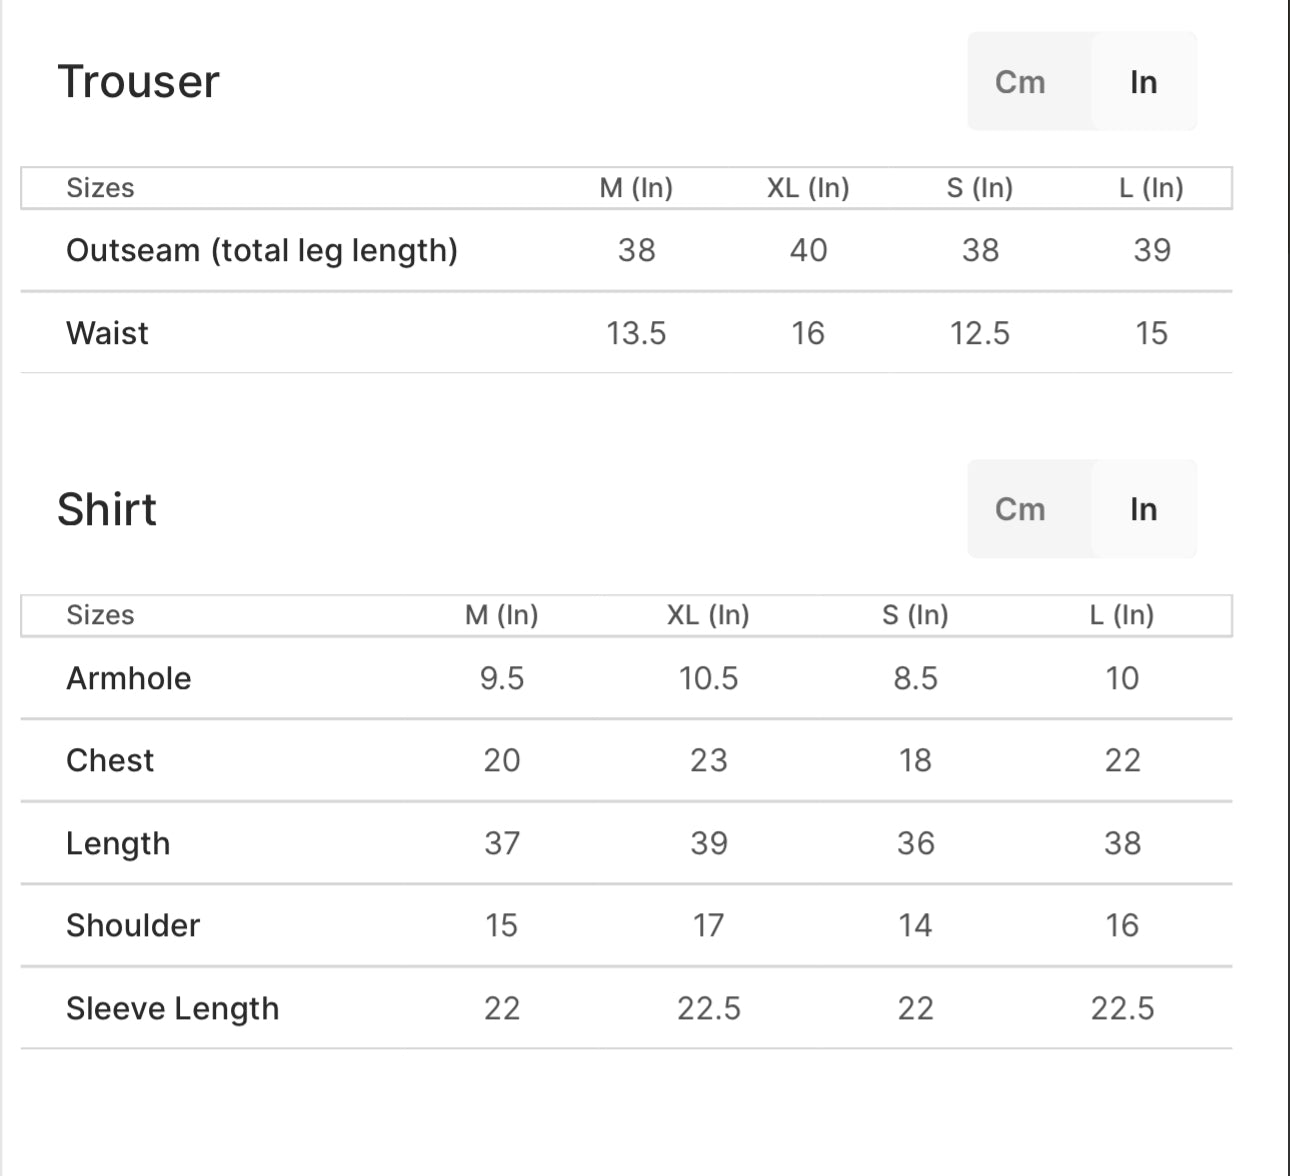The height and width of the screenshot is (1176, 1290).
Task: Select the Chest row label
Action: (x=110, y=760)
